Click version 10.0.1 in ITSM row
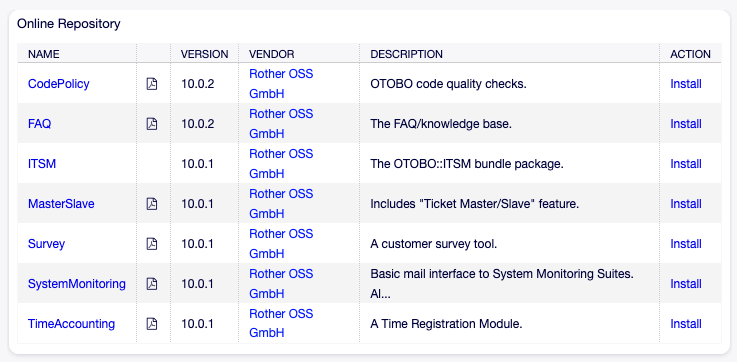Viewport: 737px width, 362px height. point(198,164)
